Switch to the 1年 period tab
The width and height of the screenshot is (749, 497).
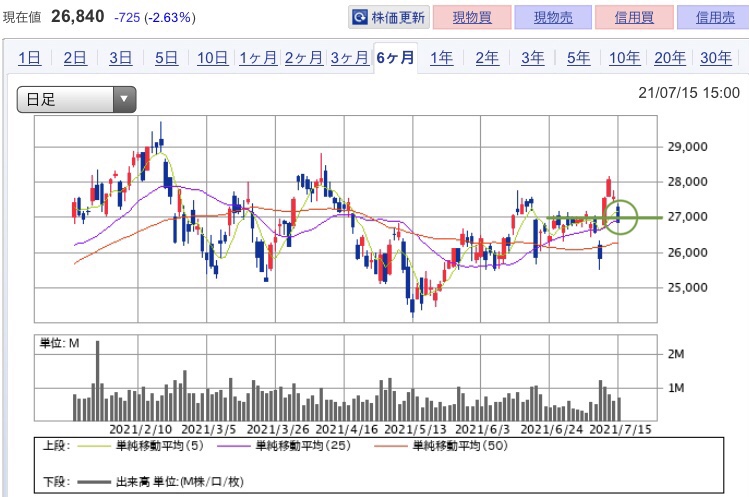click(441, 58)
